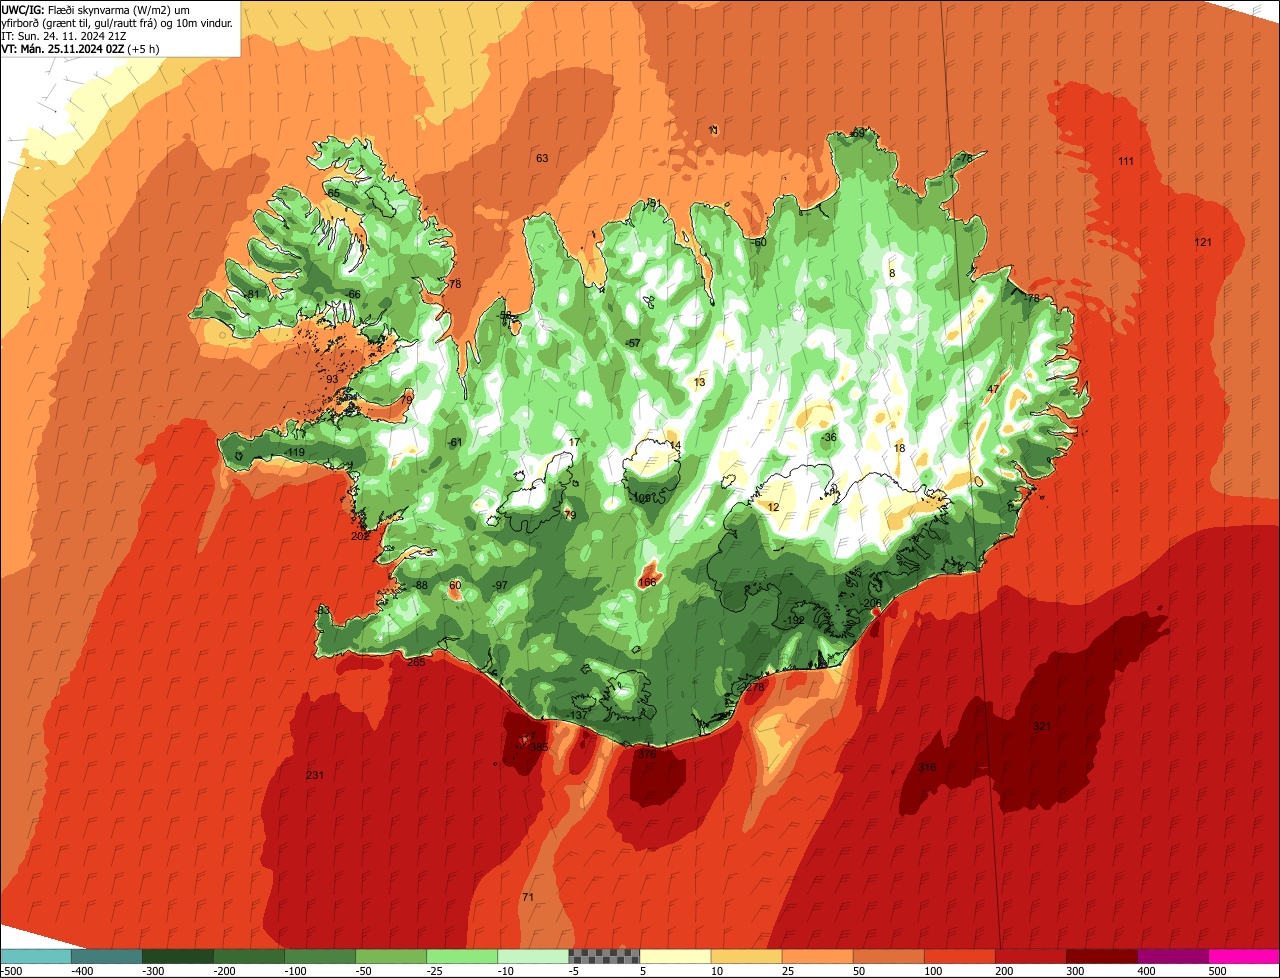
Task: Click the '-206' value on the southeast coast
Action: click(871, 603)
